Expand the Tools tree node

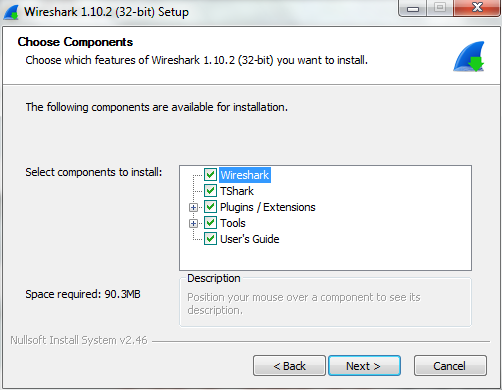[193, 223]
